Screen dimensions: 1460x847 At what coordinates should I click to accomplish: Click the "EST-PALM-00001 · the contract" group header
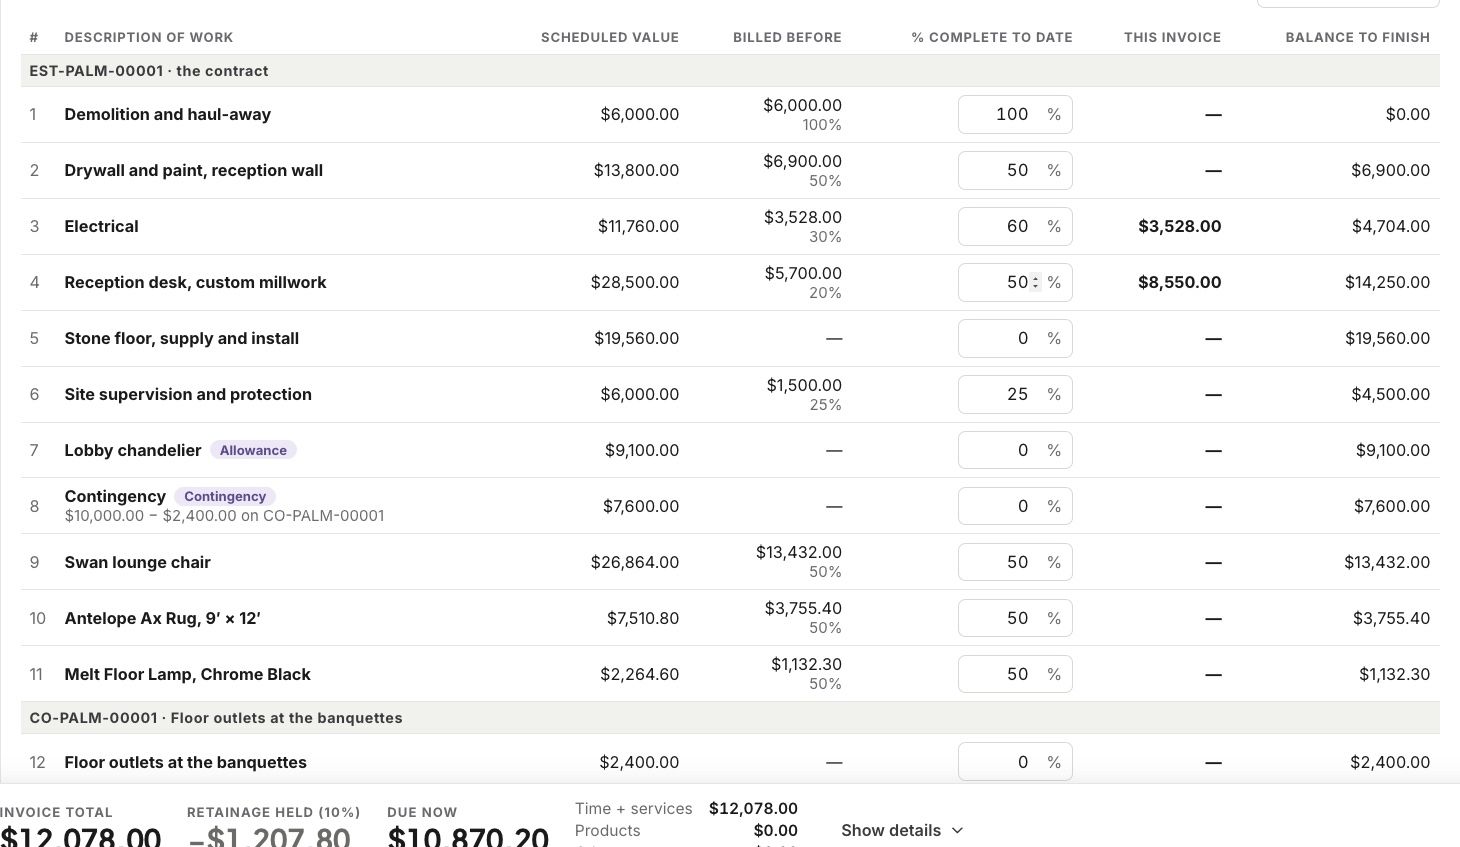click(x=730, y=71)
